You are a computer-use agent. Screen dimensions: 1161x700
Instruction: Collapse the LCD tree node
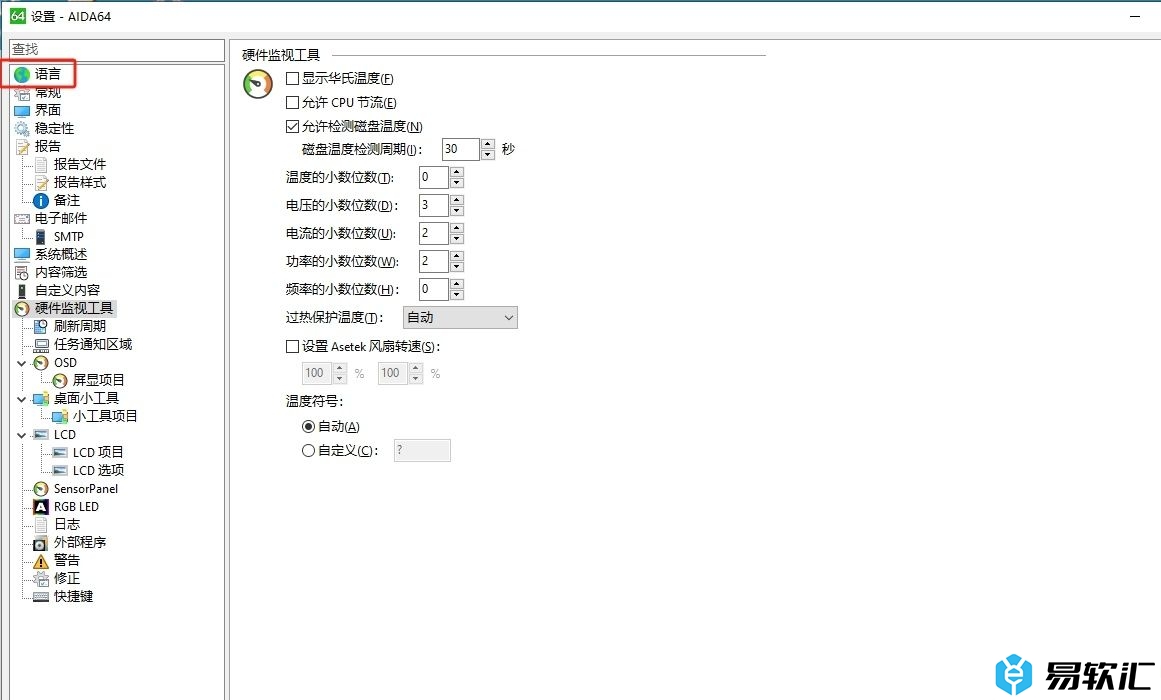pyautogui.click(x=21, y=435)
